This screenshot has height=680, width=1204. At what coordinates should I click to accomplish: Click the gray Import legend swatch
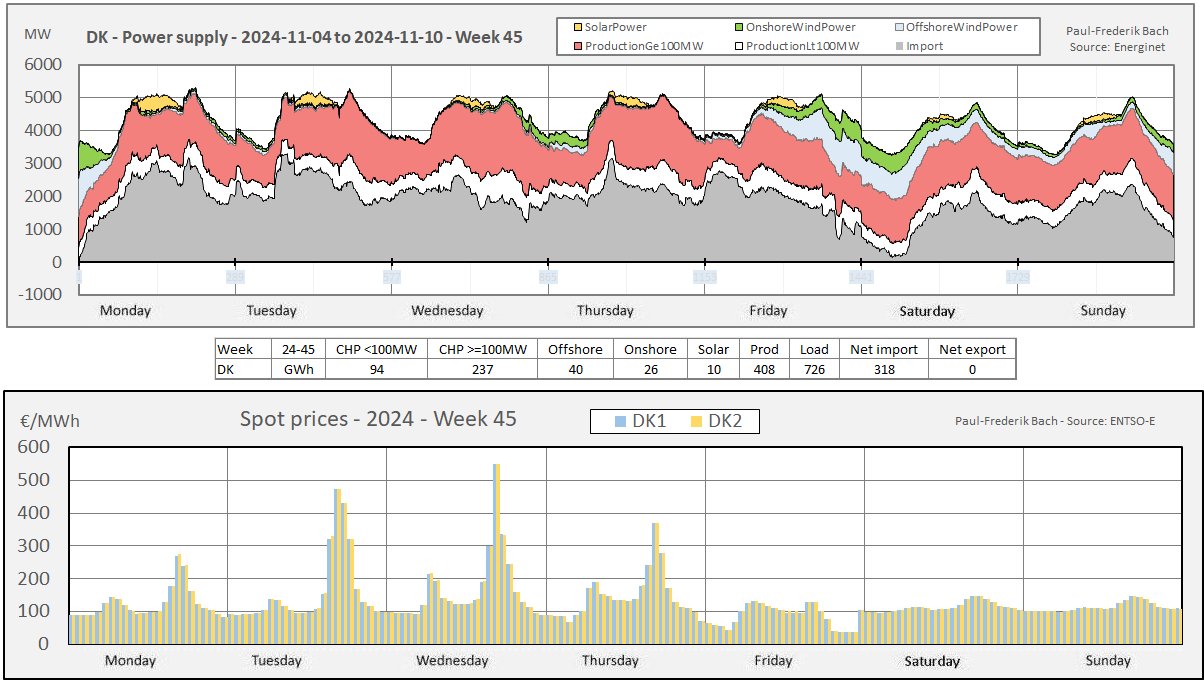(x=897, y=46)
